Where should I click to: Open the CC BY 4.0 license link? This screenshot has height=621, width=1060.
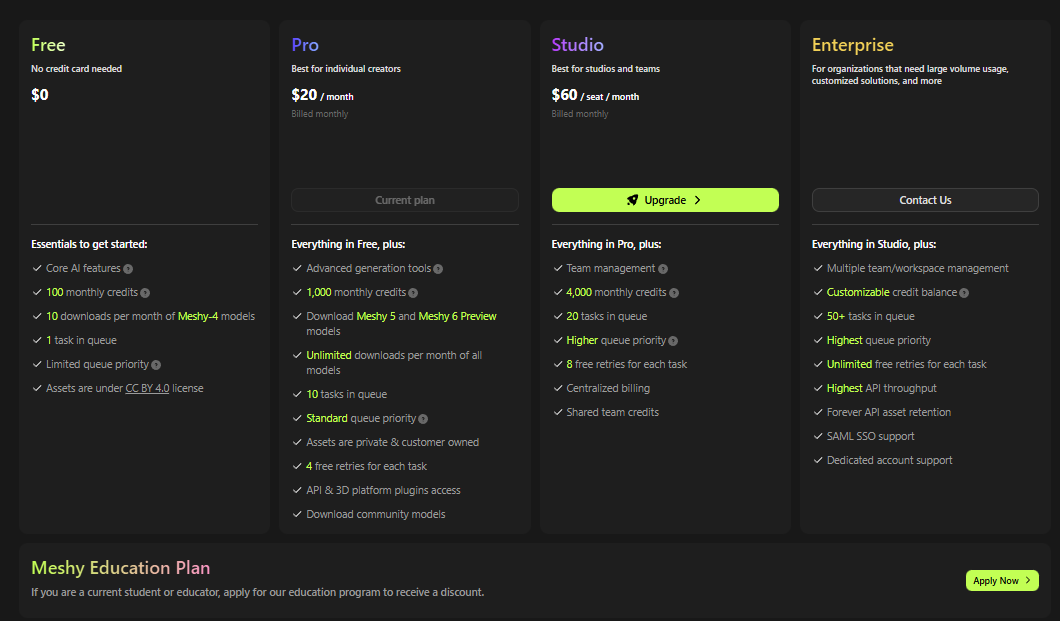[147, 388]
